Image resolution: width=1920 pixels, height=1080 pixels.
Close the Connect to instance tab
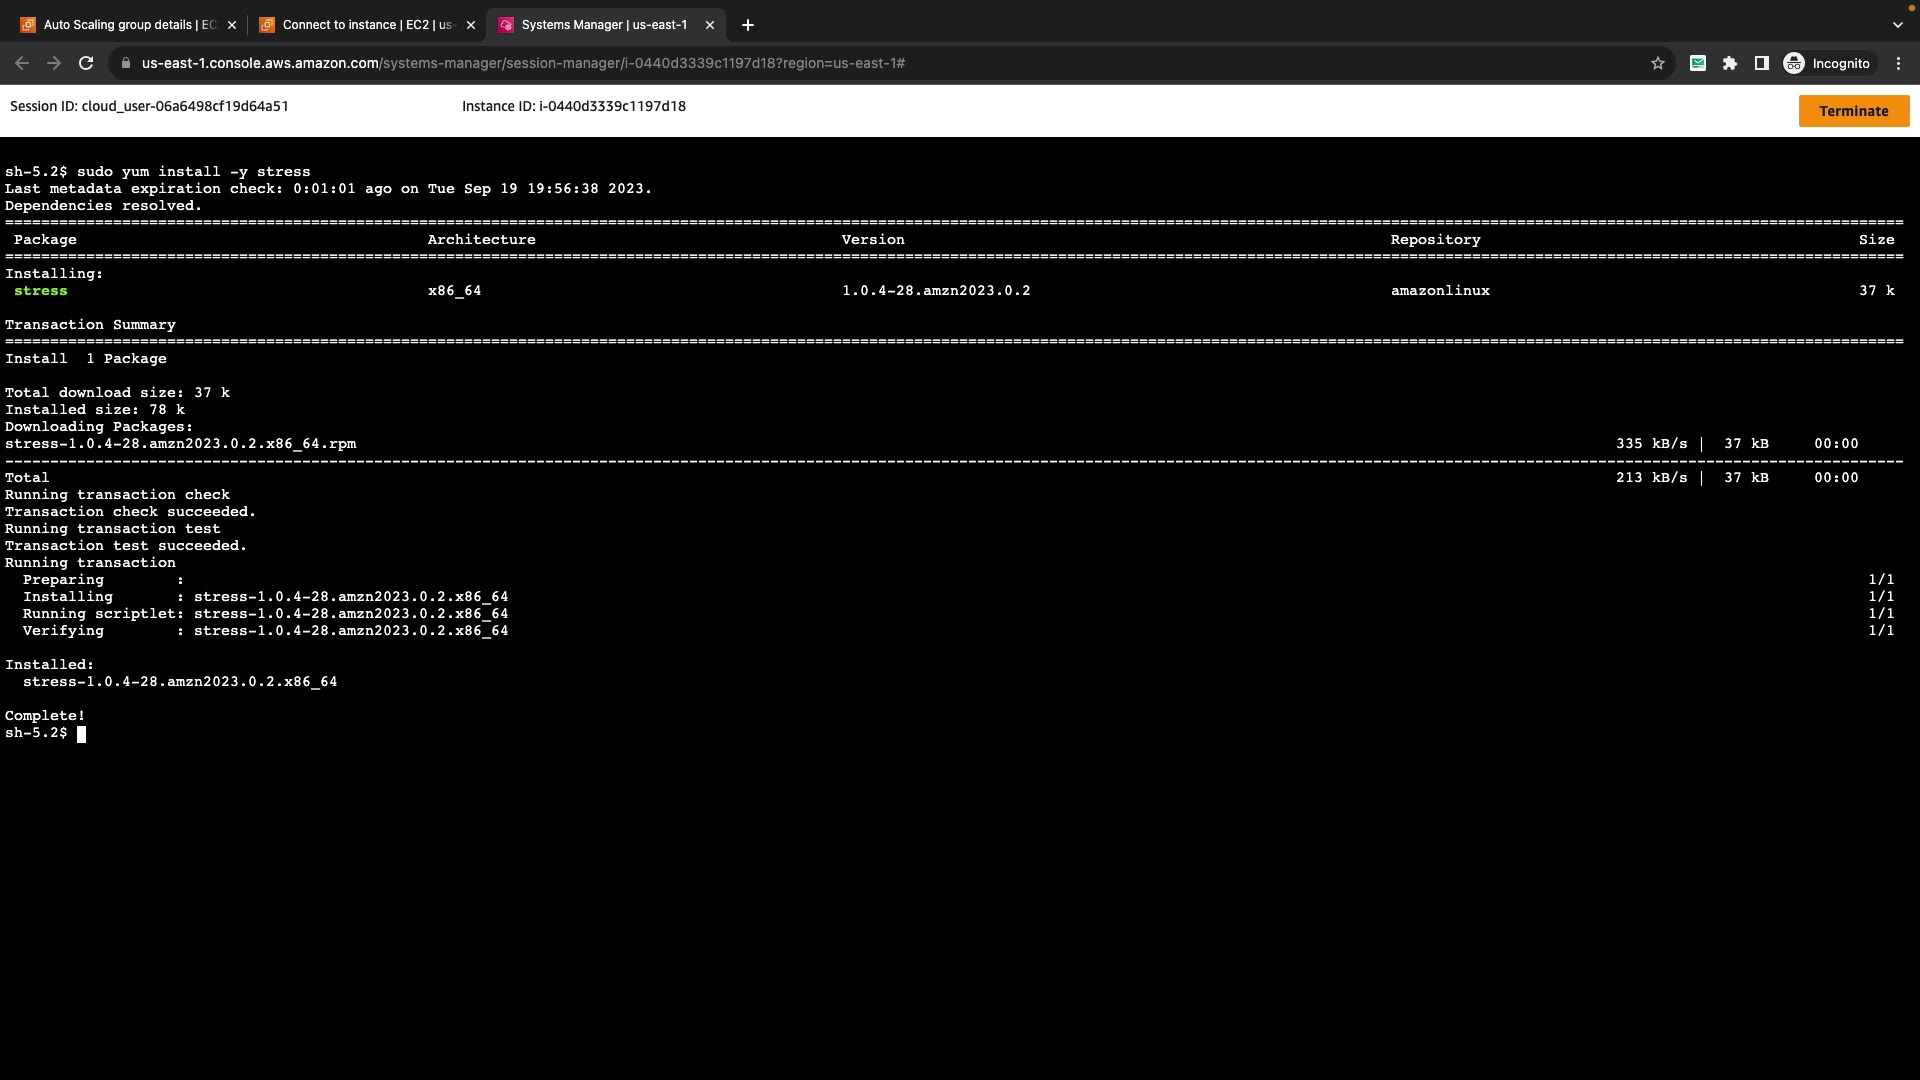[x=471, y=25]
